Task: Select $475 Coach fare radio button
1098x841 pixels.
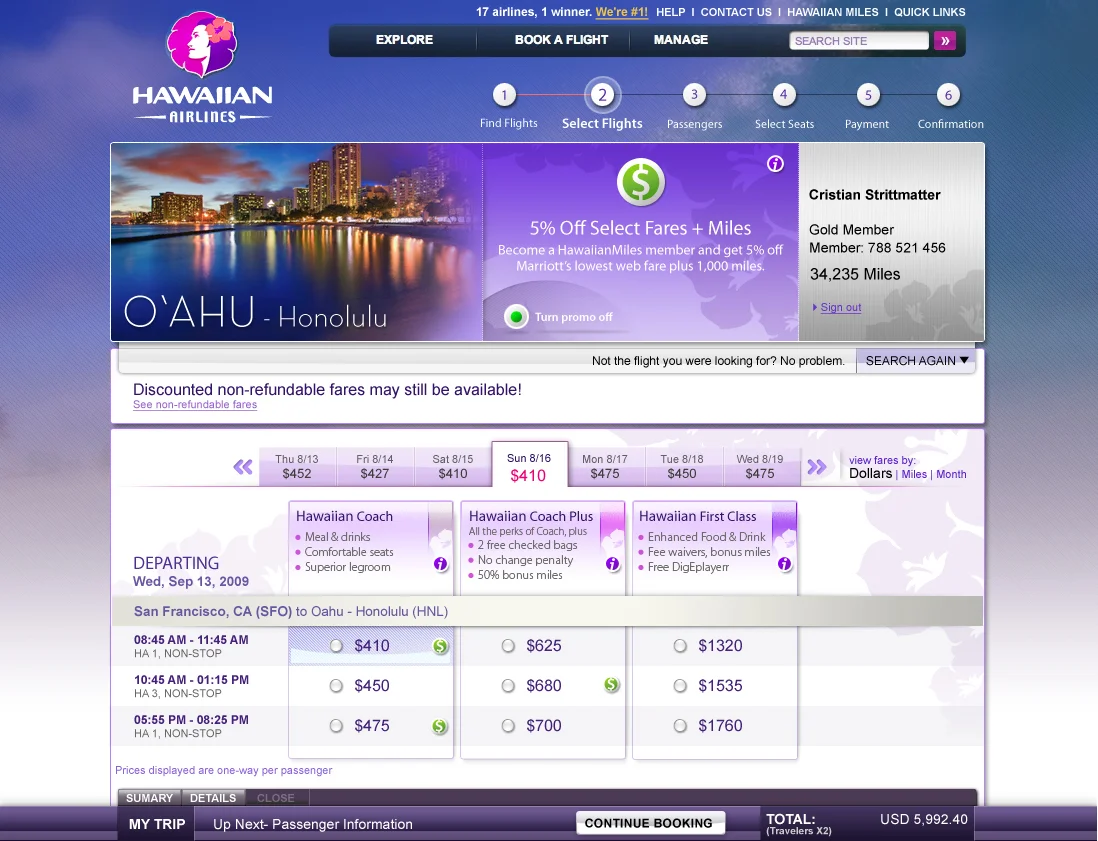Action: [x=336, y=725]
